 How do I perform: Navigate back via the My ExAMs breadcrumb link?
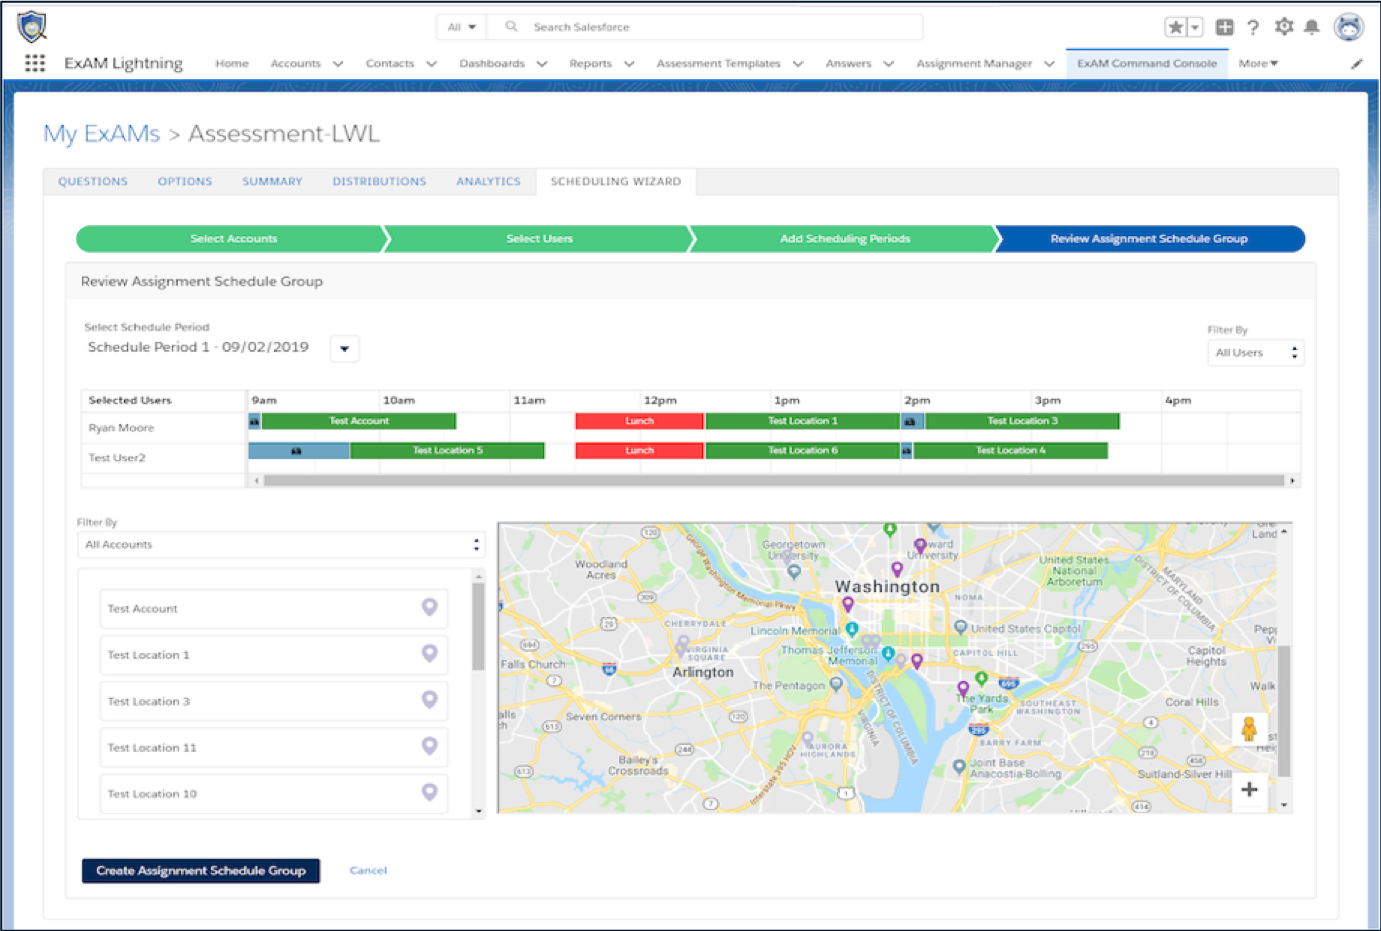[101, 133]
